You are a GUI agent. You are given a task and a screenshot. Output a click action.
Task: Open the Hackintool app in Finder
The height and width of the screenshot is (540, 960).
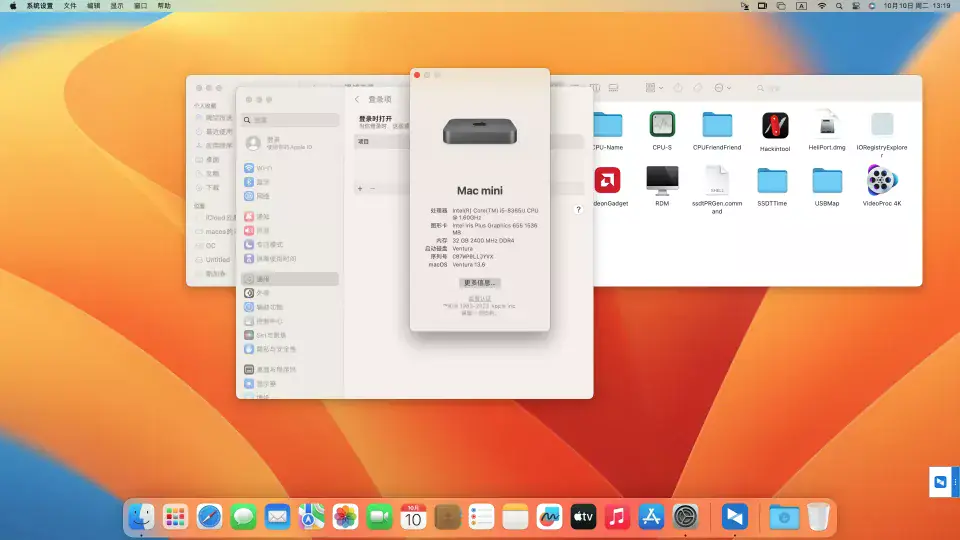[x=775, y=126]
